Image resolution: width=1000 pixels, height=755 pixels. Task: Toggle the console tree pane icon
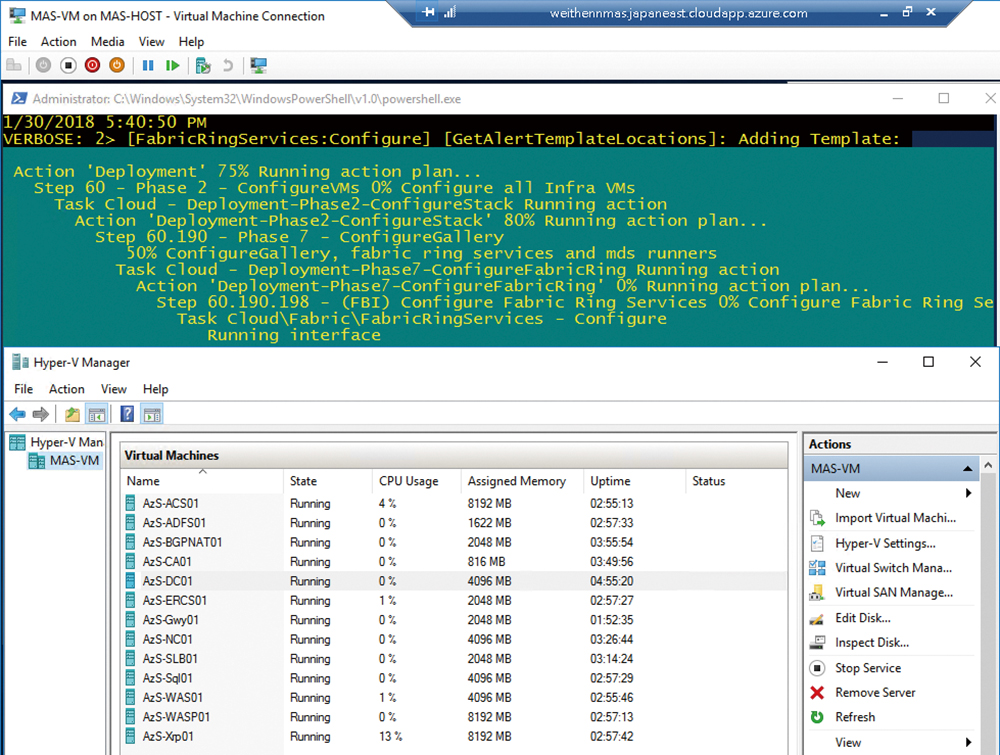tap(97, 414)
